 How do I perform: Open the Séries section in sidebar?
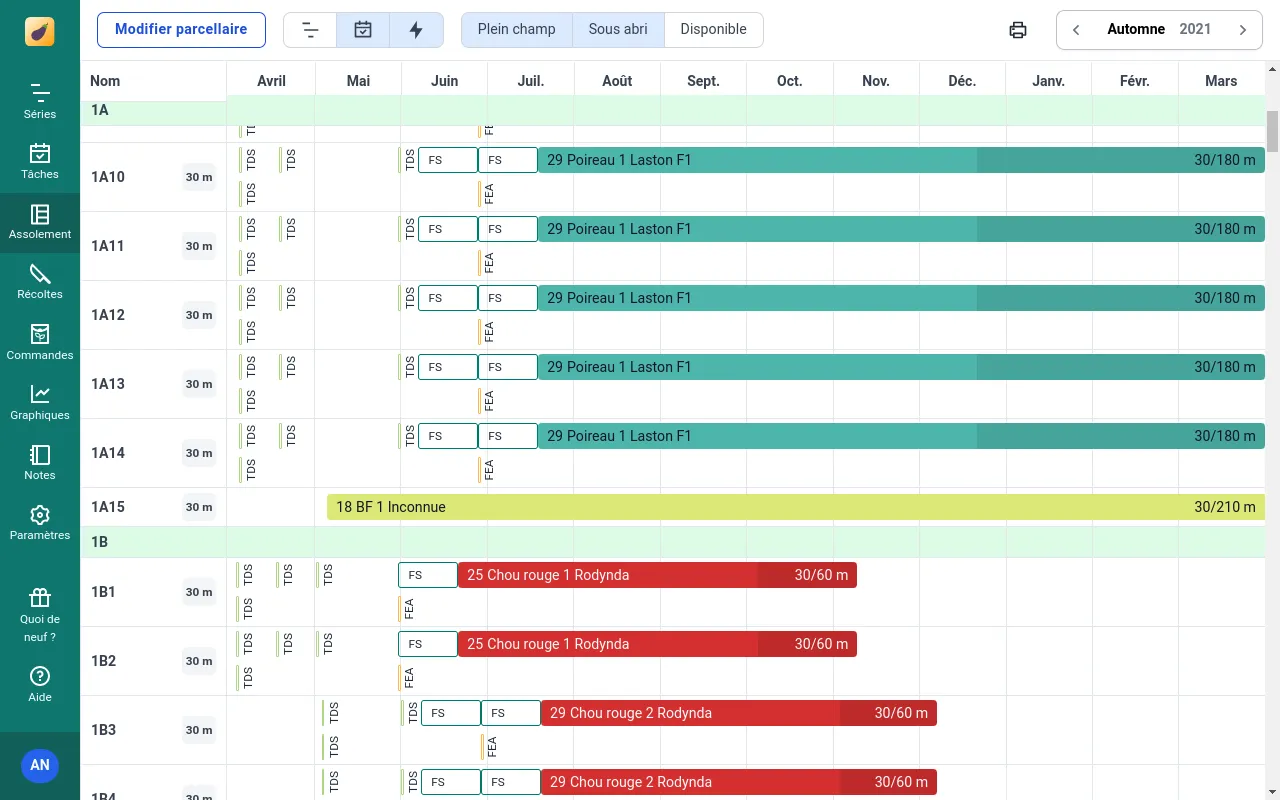40,101
